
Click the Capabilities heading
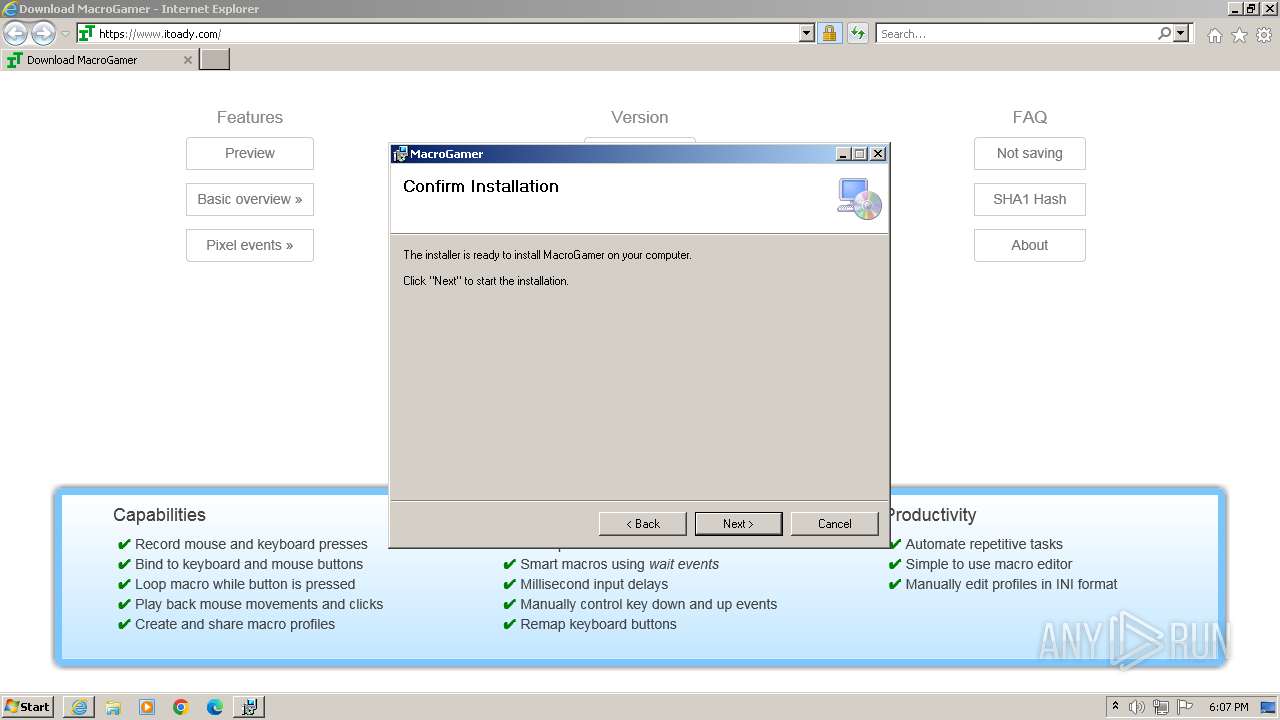[x=159, y=515]
